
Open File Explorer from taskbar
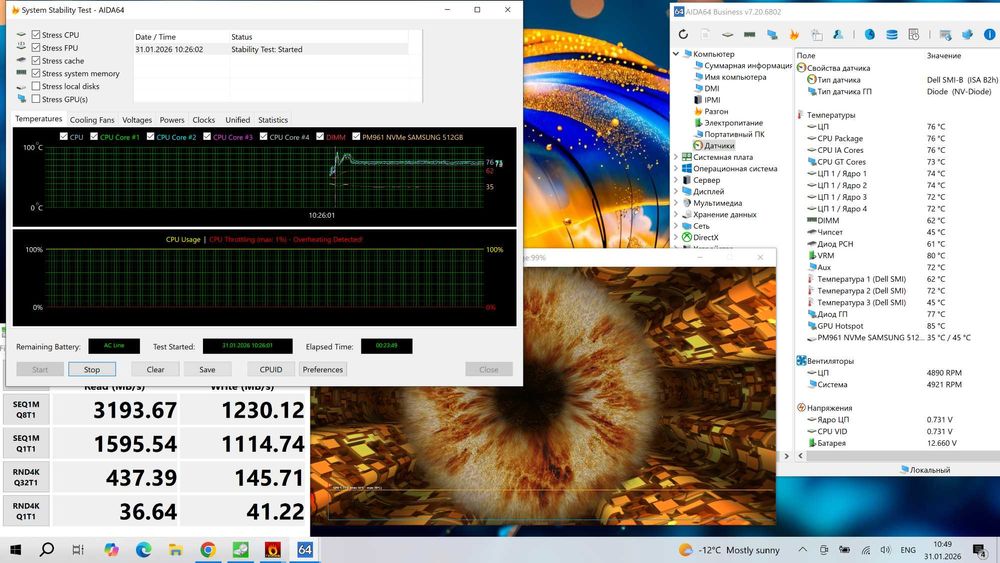click(175, 550)
